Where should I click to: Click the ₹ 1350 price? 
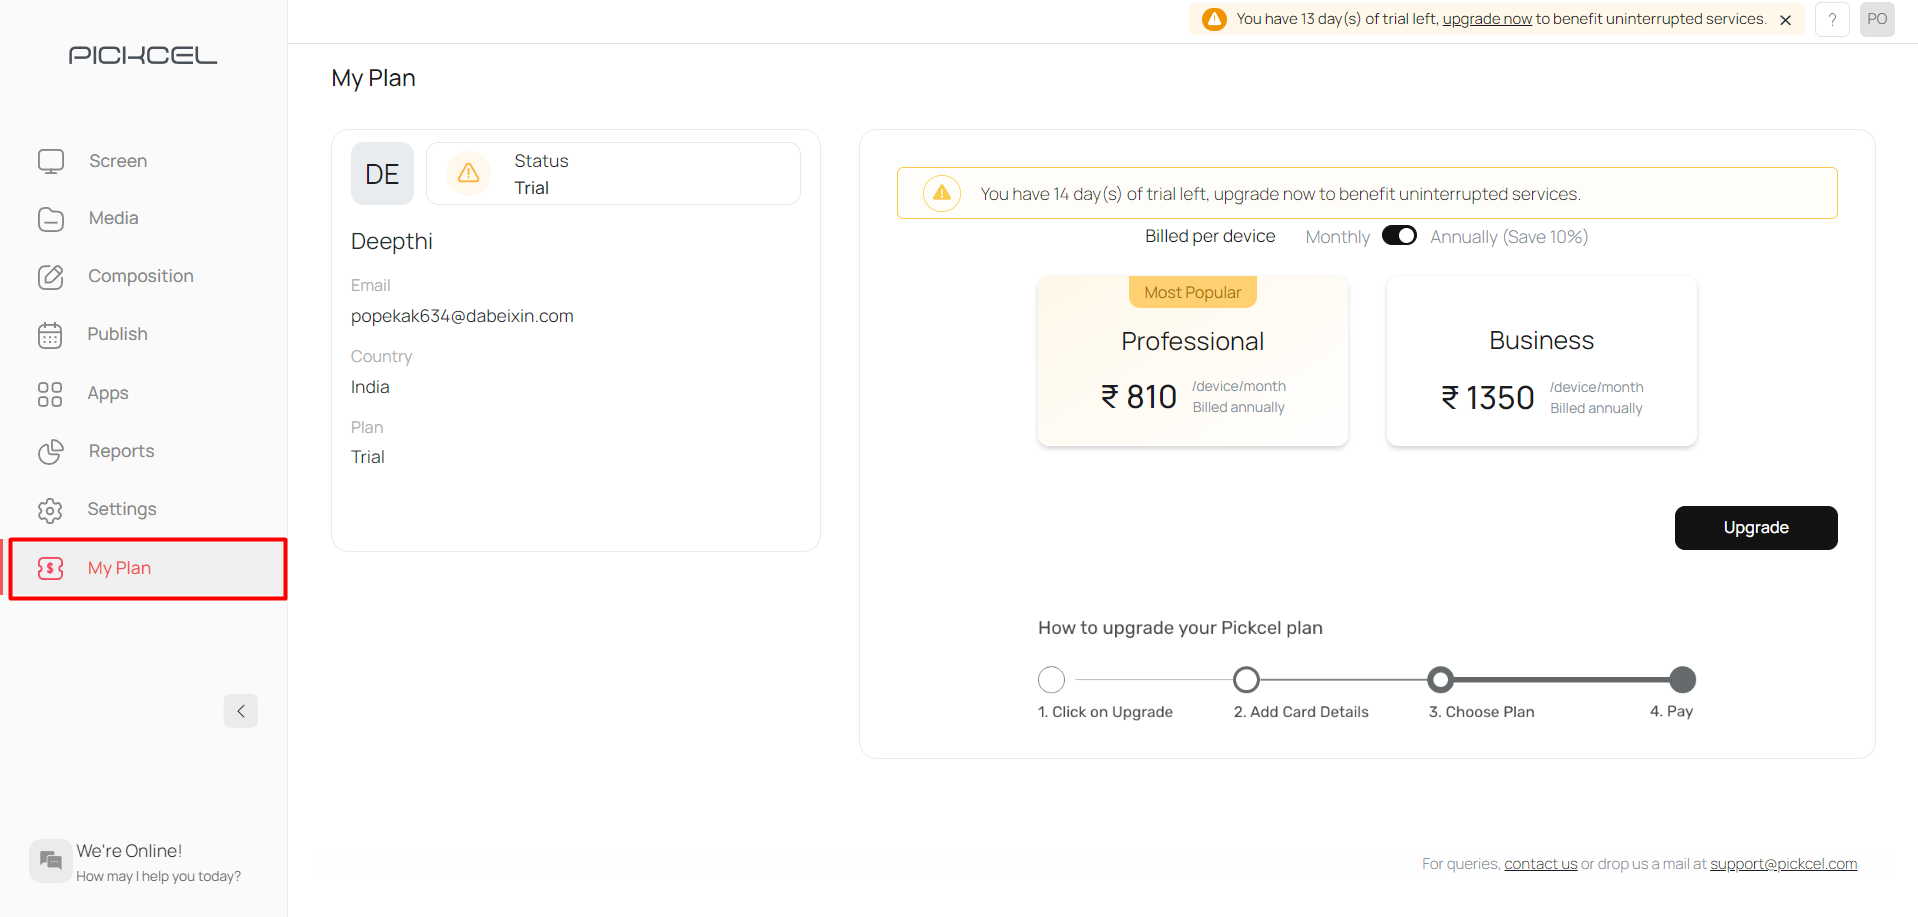[1488, 398]
